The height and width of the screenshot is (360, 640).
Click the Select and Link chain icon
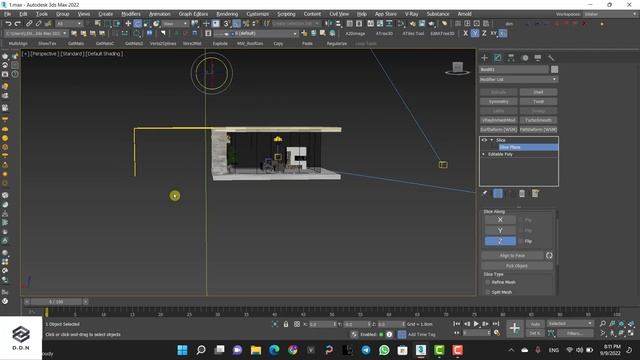point(29,24)
